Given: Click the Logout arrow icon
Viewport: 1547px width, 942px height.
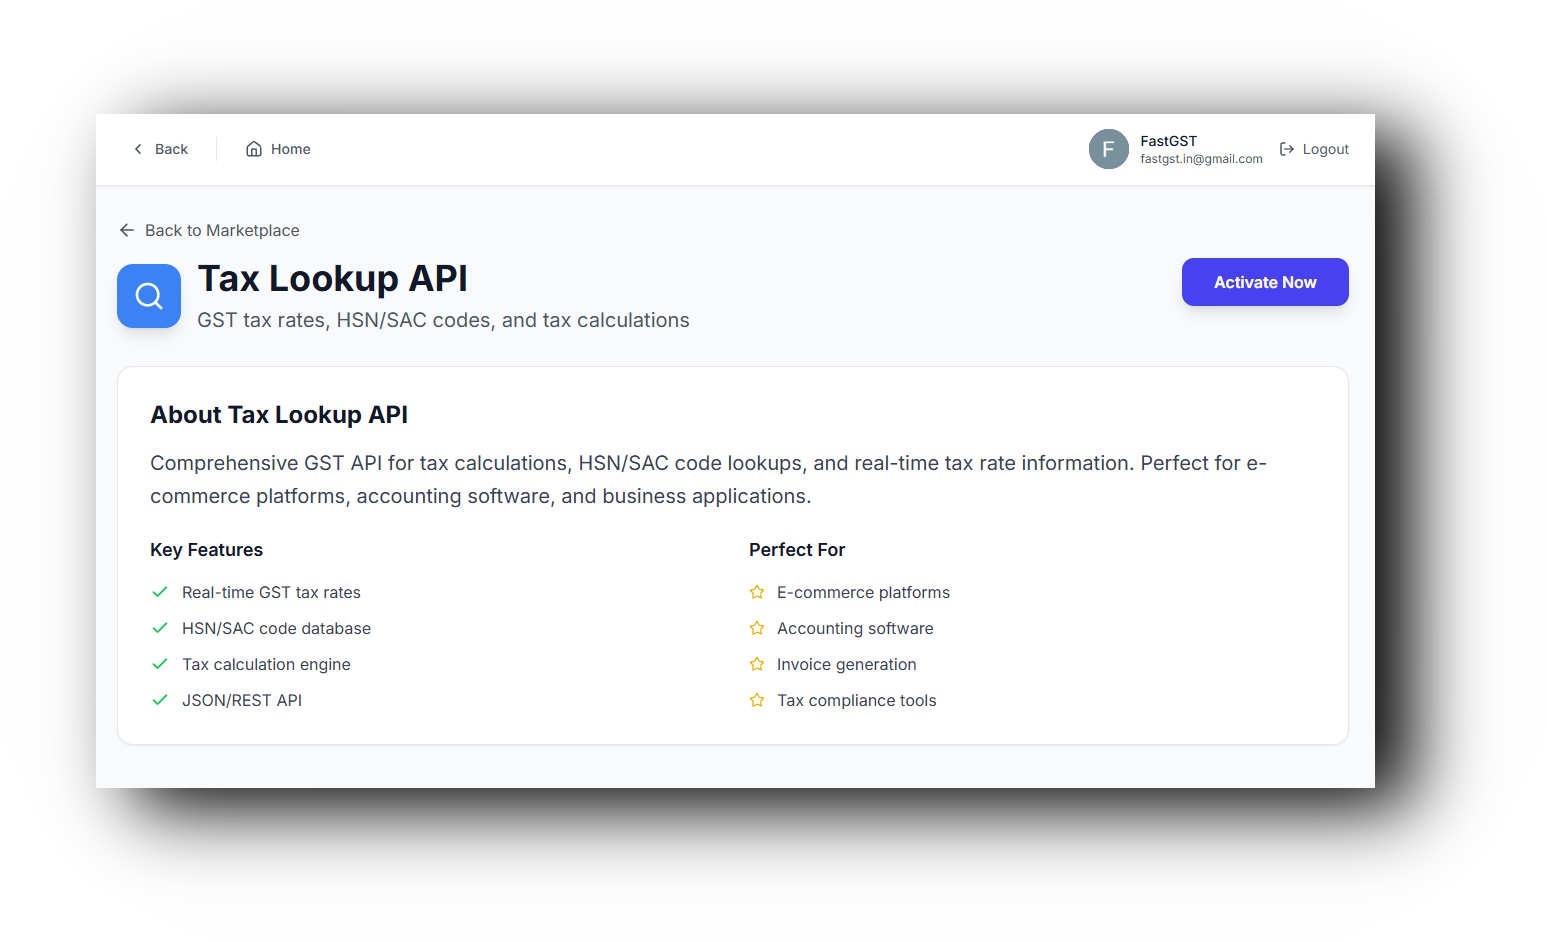Looking at the screenshot, I should pyautogui.click(x=1287, y=149).
